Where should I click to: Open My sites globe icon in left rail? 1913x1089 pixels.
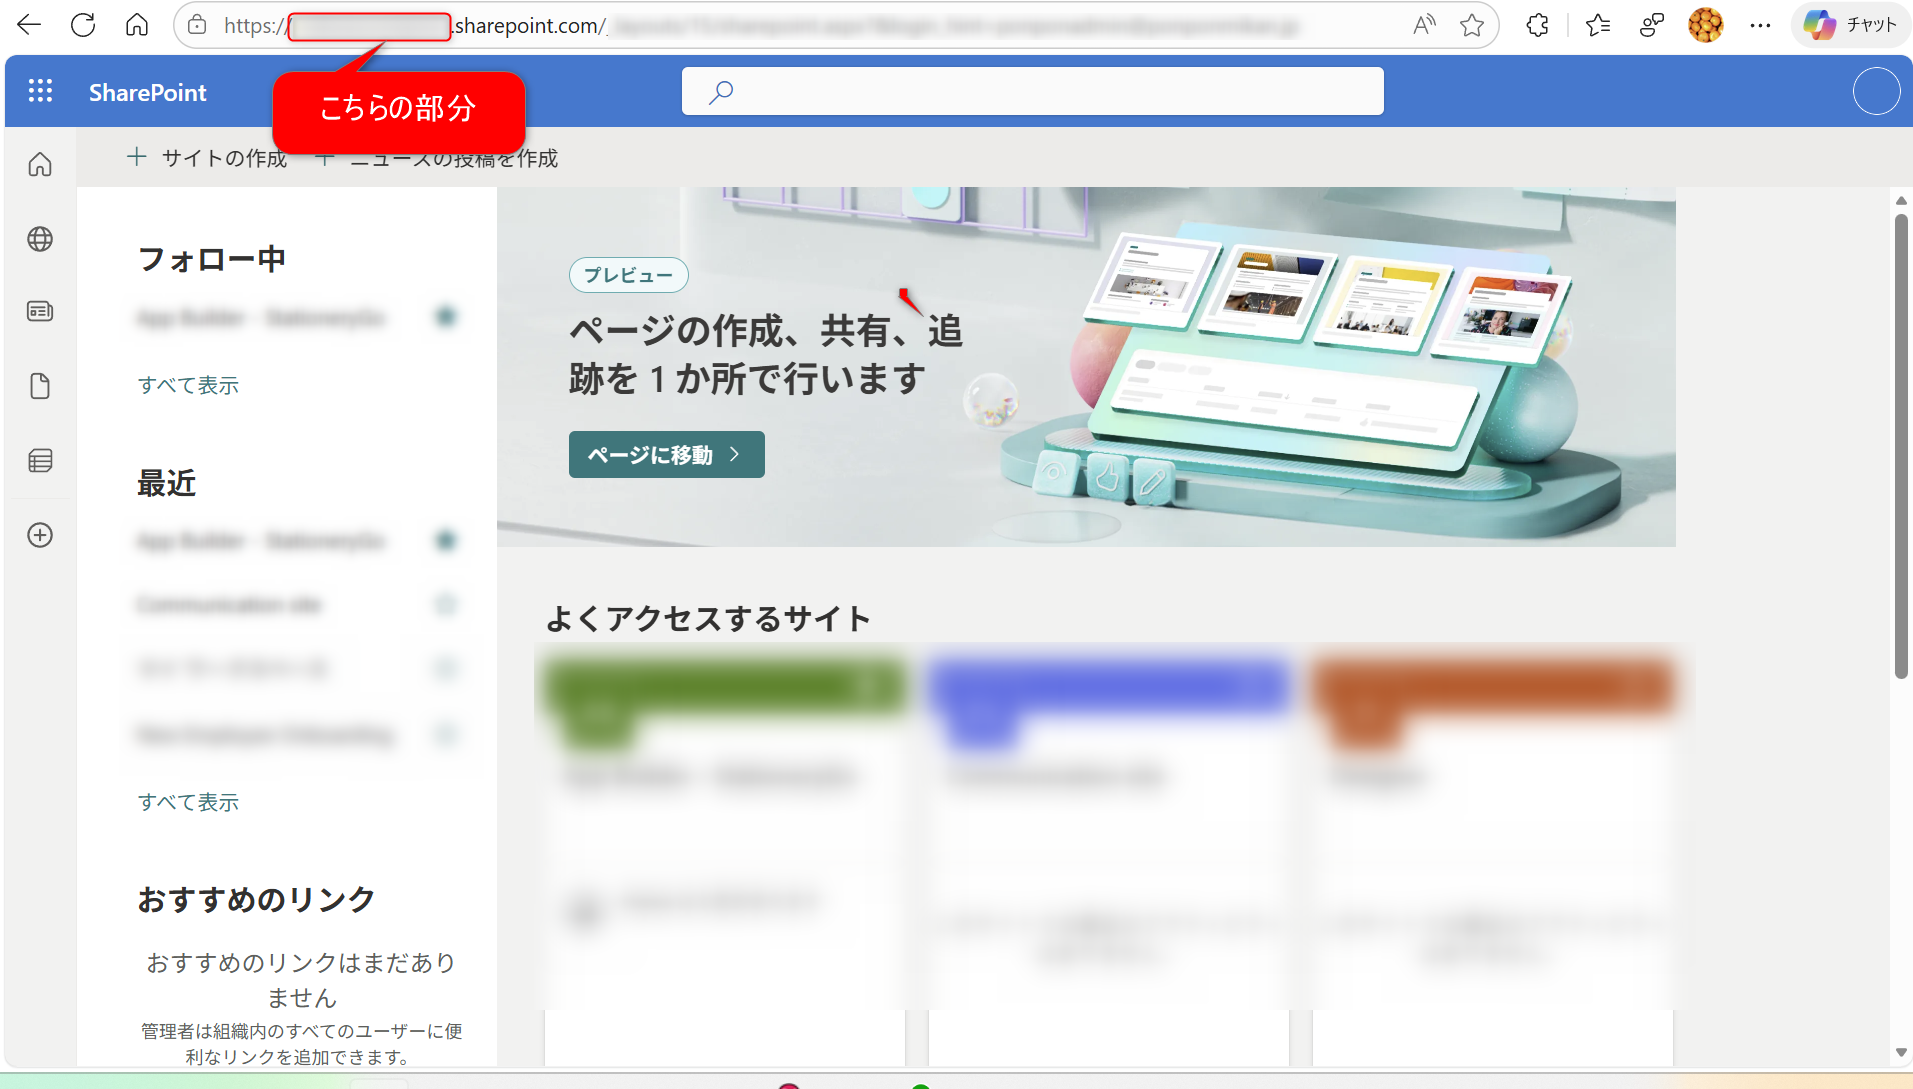[40, 239]
